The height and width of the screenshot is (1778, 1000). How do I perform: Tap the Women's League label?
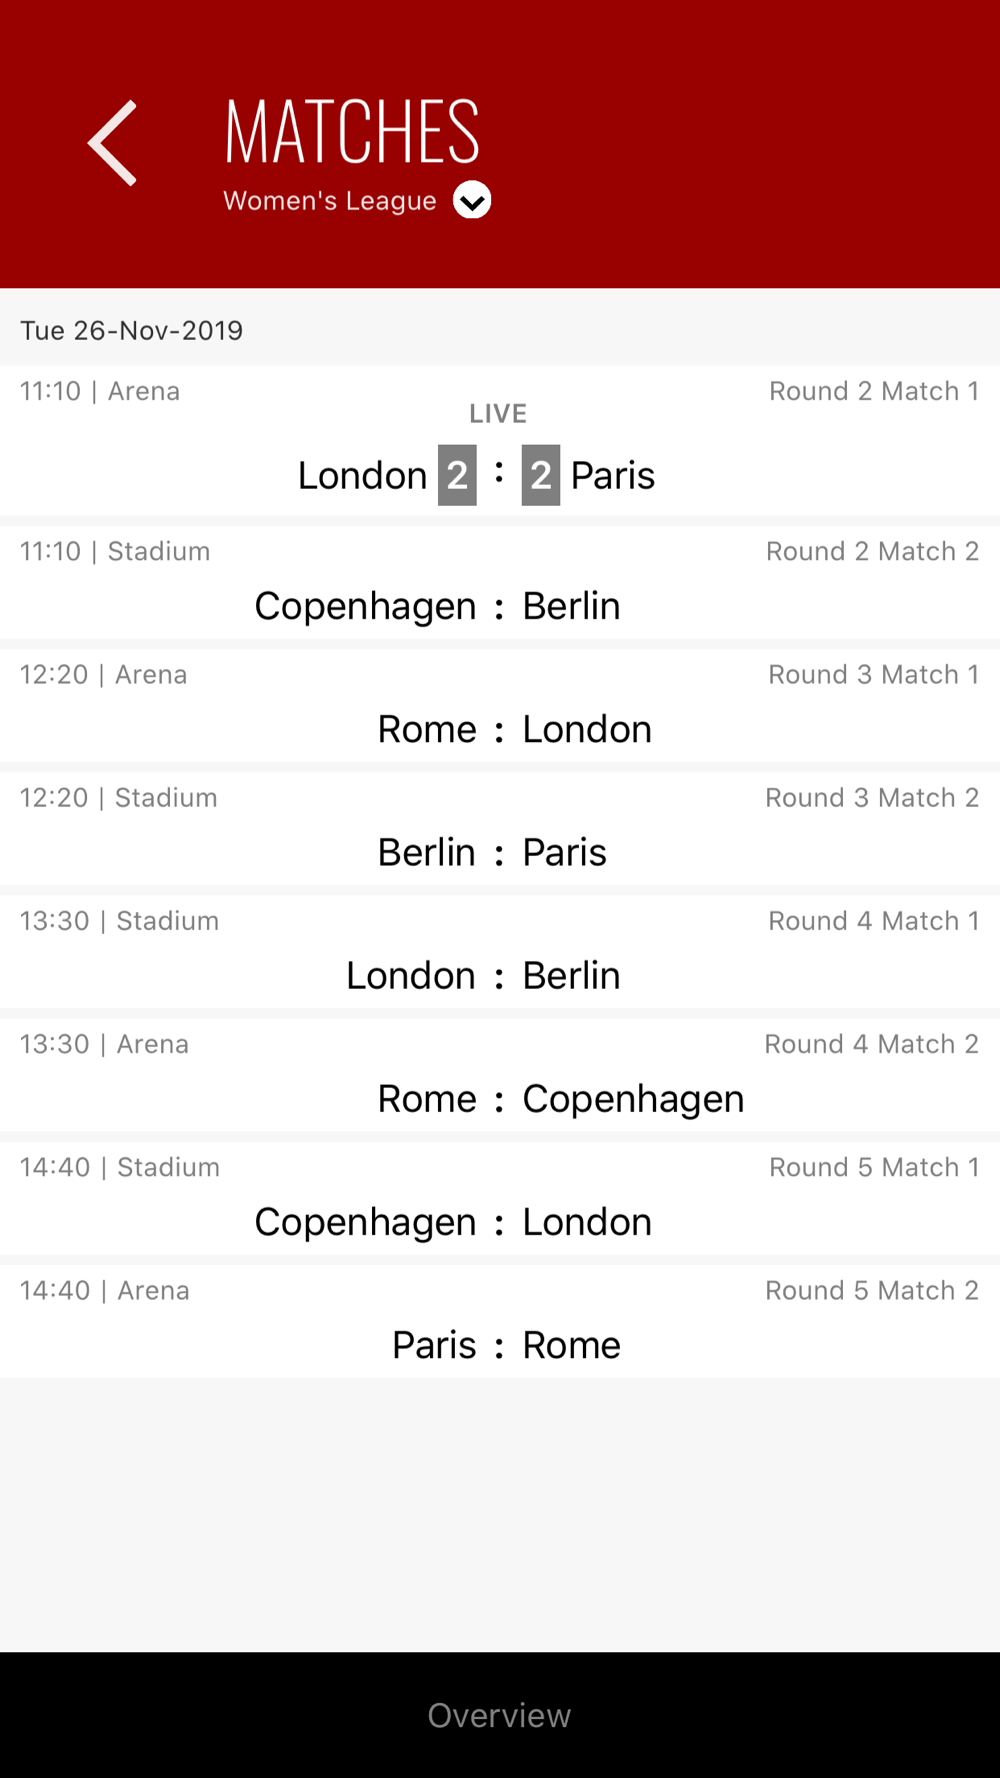click(330, 201)
